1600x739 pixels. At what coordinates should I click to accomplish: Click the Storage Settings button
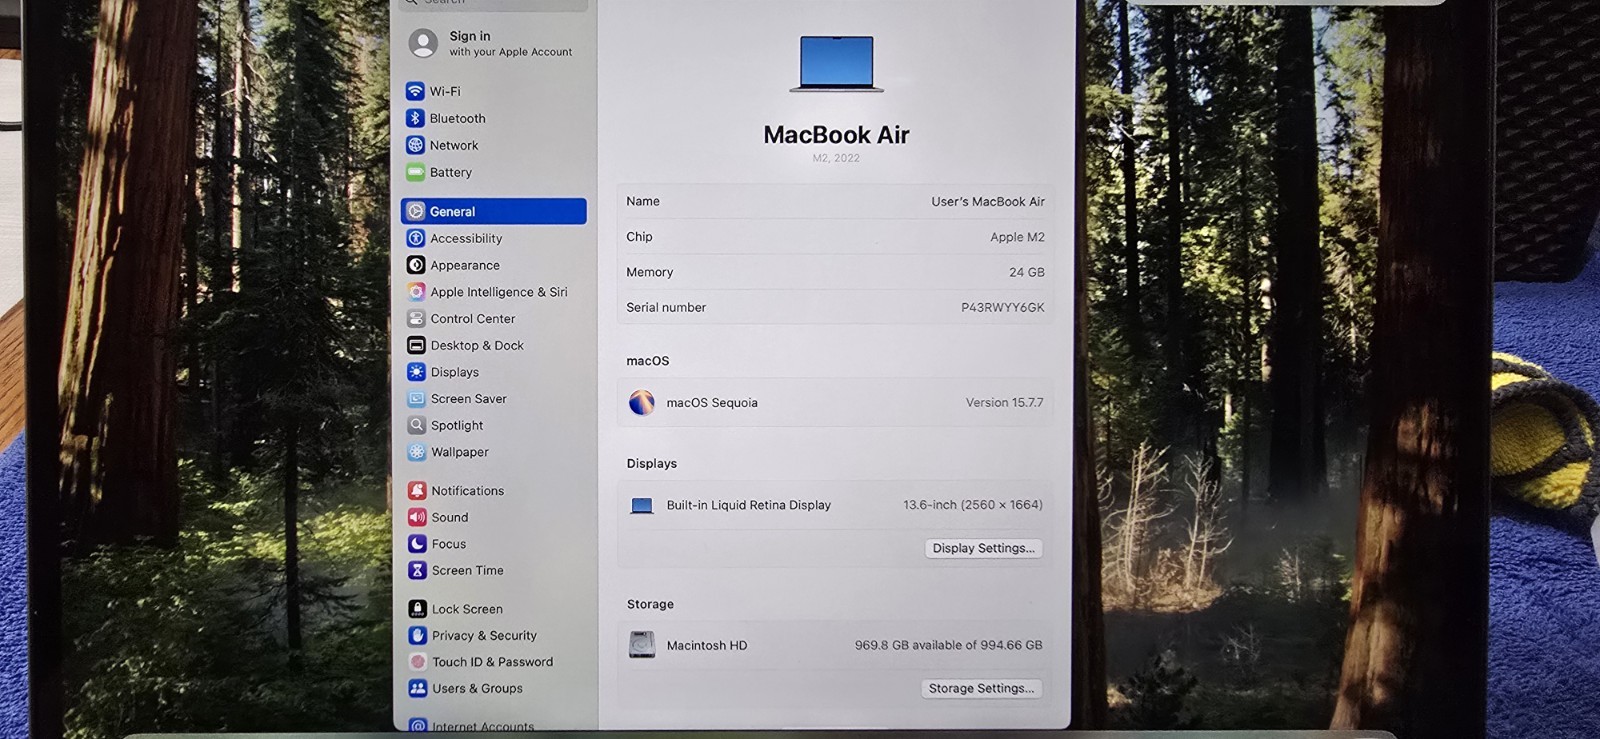click(x=981, y=688)
